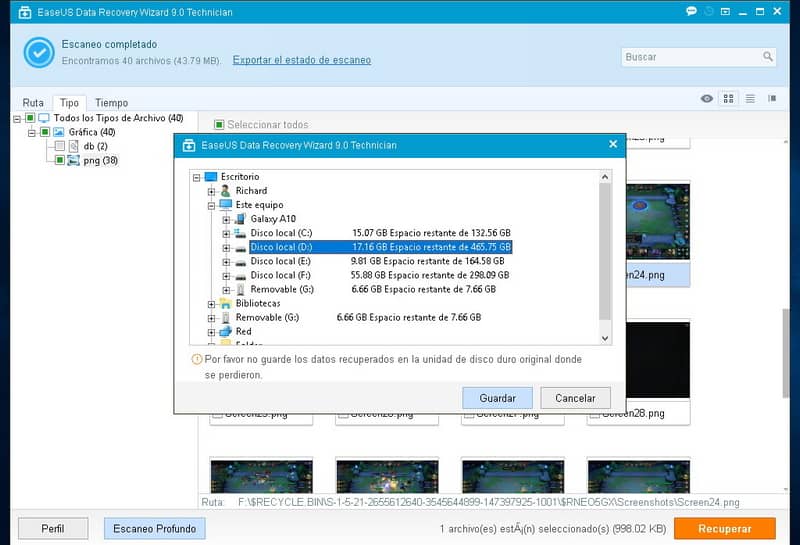Click the main results vertical scrollbar
800x545 pixels.
[x=786, y=353]
